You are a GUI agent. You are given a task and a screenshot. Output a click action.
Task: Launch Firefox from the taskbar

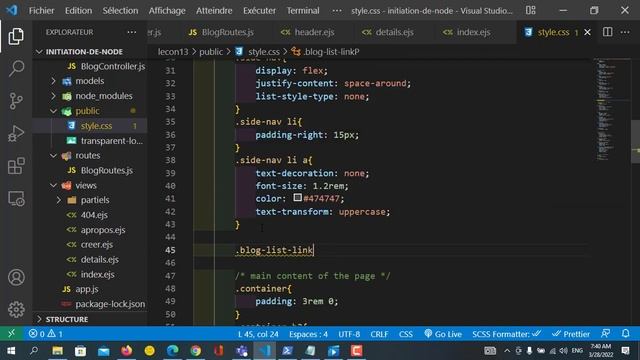tap(127, 351)
